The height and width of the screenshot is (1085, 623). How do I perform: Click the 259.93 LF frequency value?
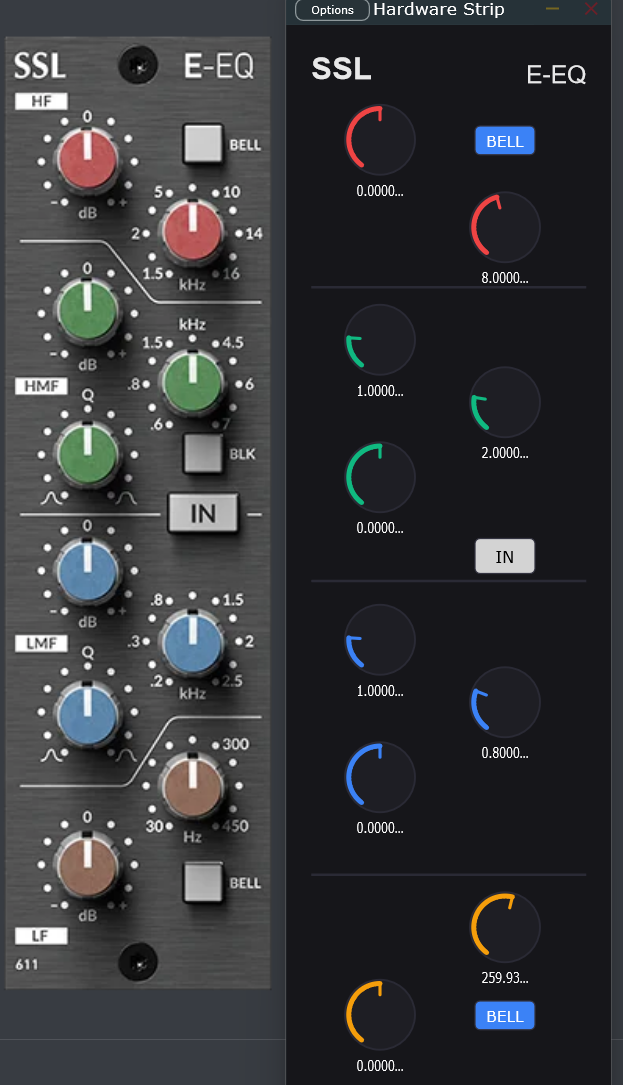coord(505,978)
